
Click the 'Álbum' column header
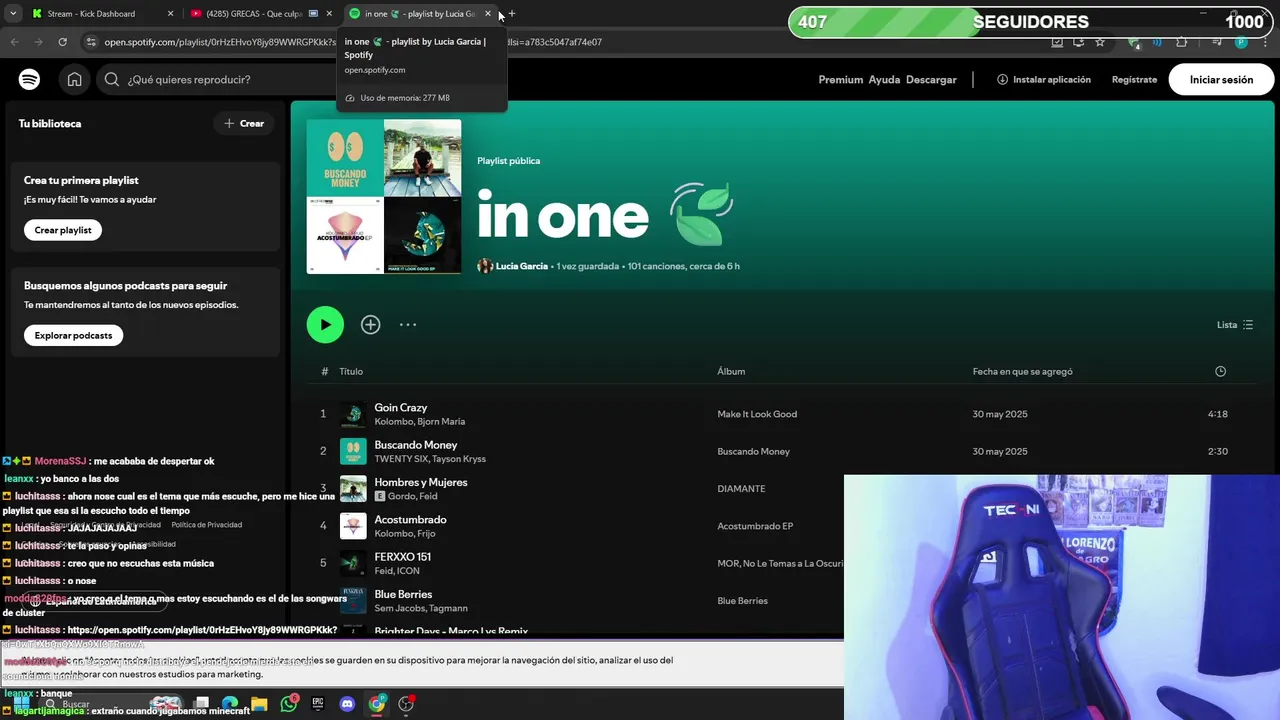pyautogui.click(x=731, y=371)
